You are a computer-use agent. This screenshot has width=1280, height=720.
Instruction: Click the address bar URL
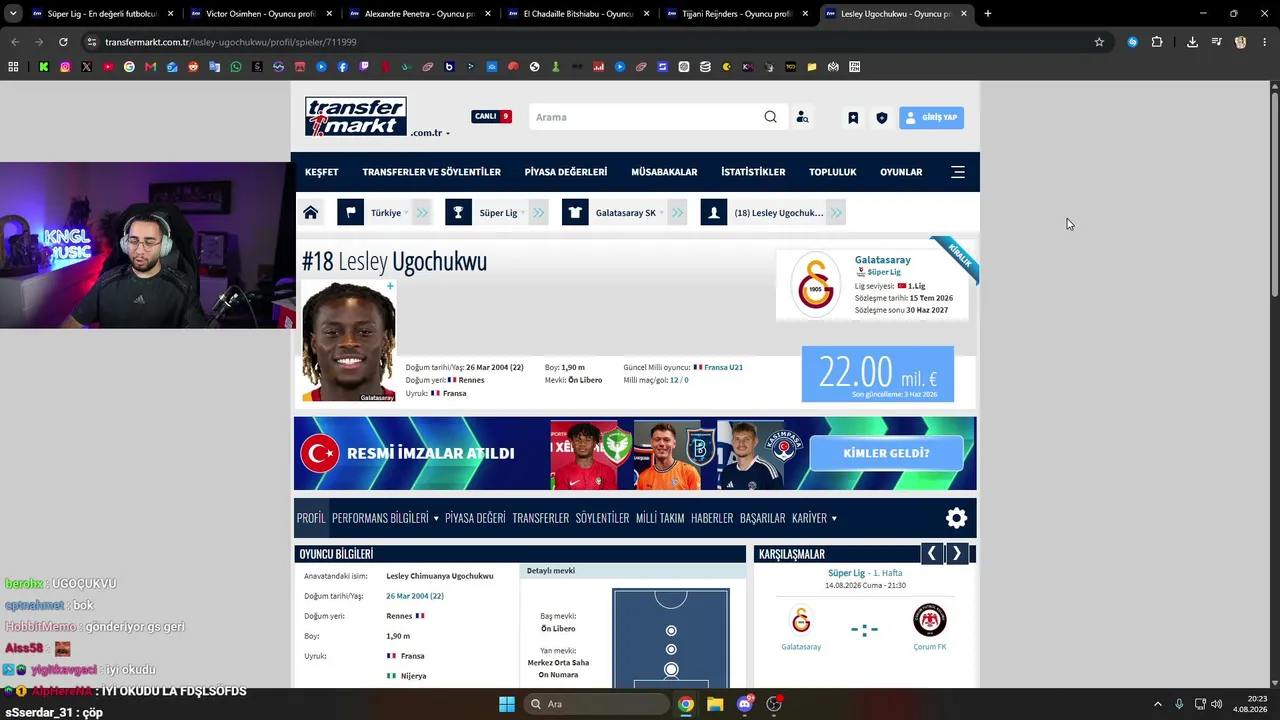(x=231, y=42)
